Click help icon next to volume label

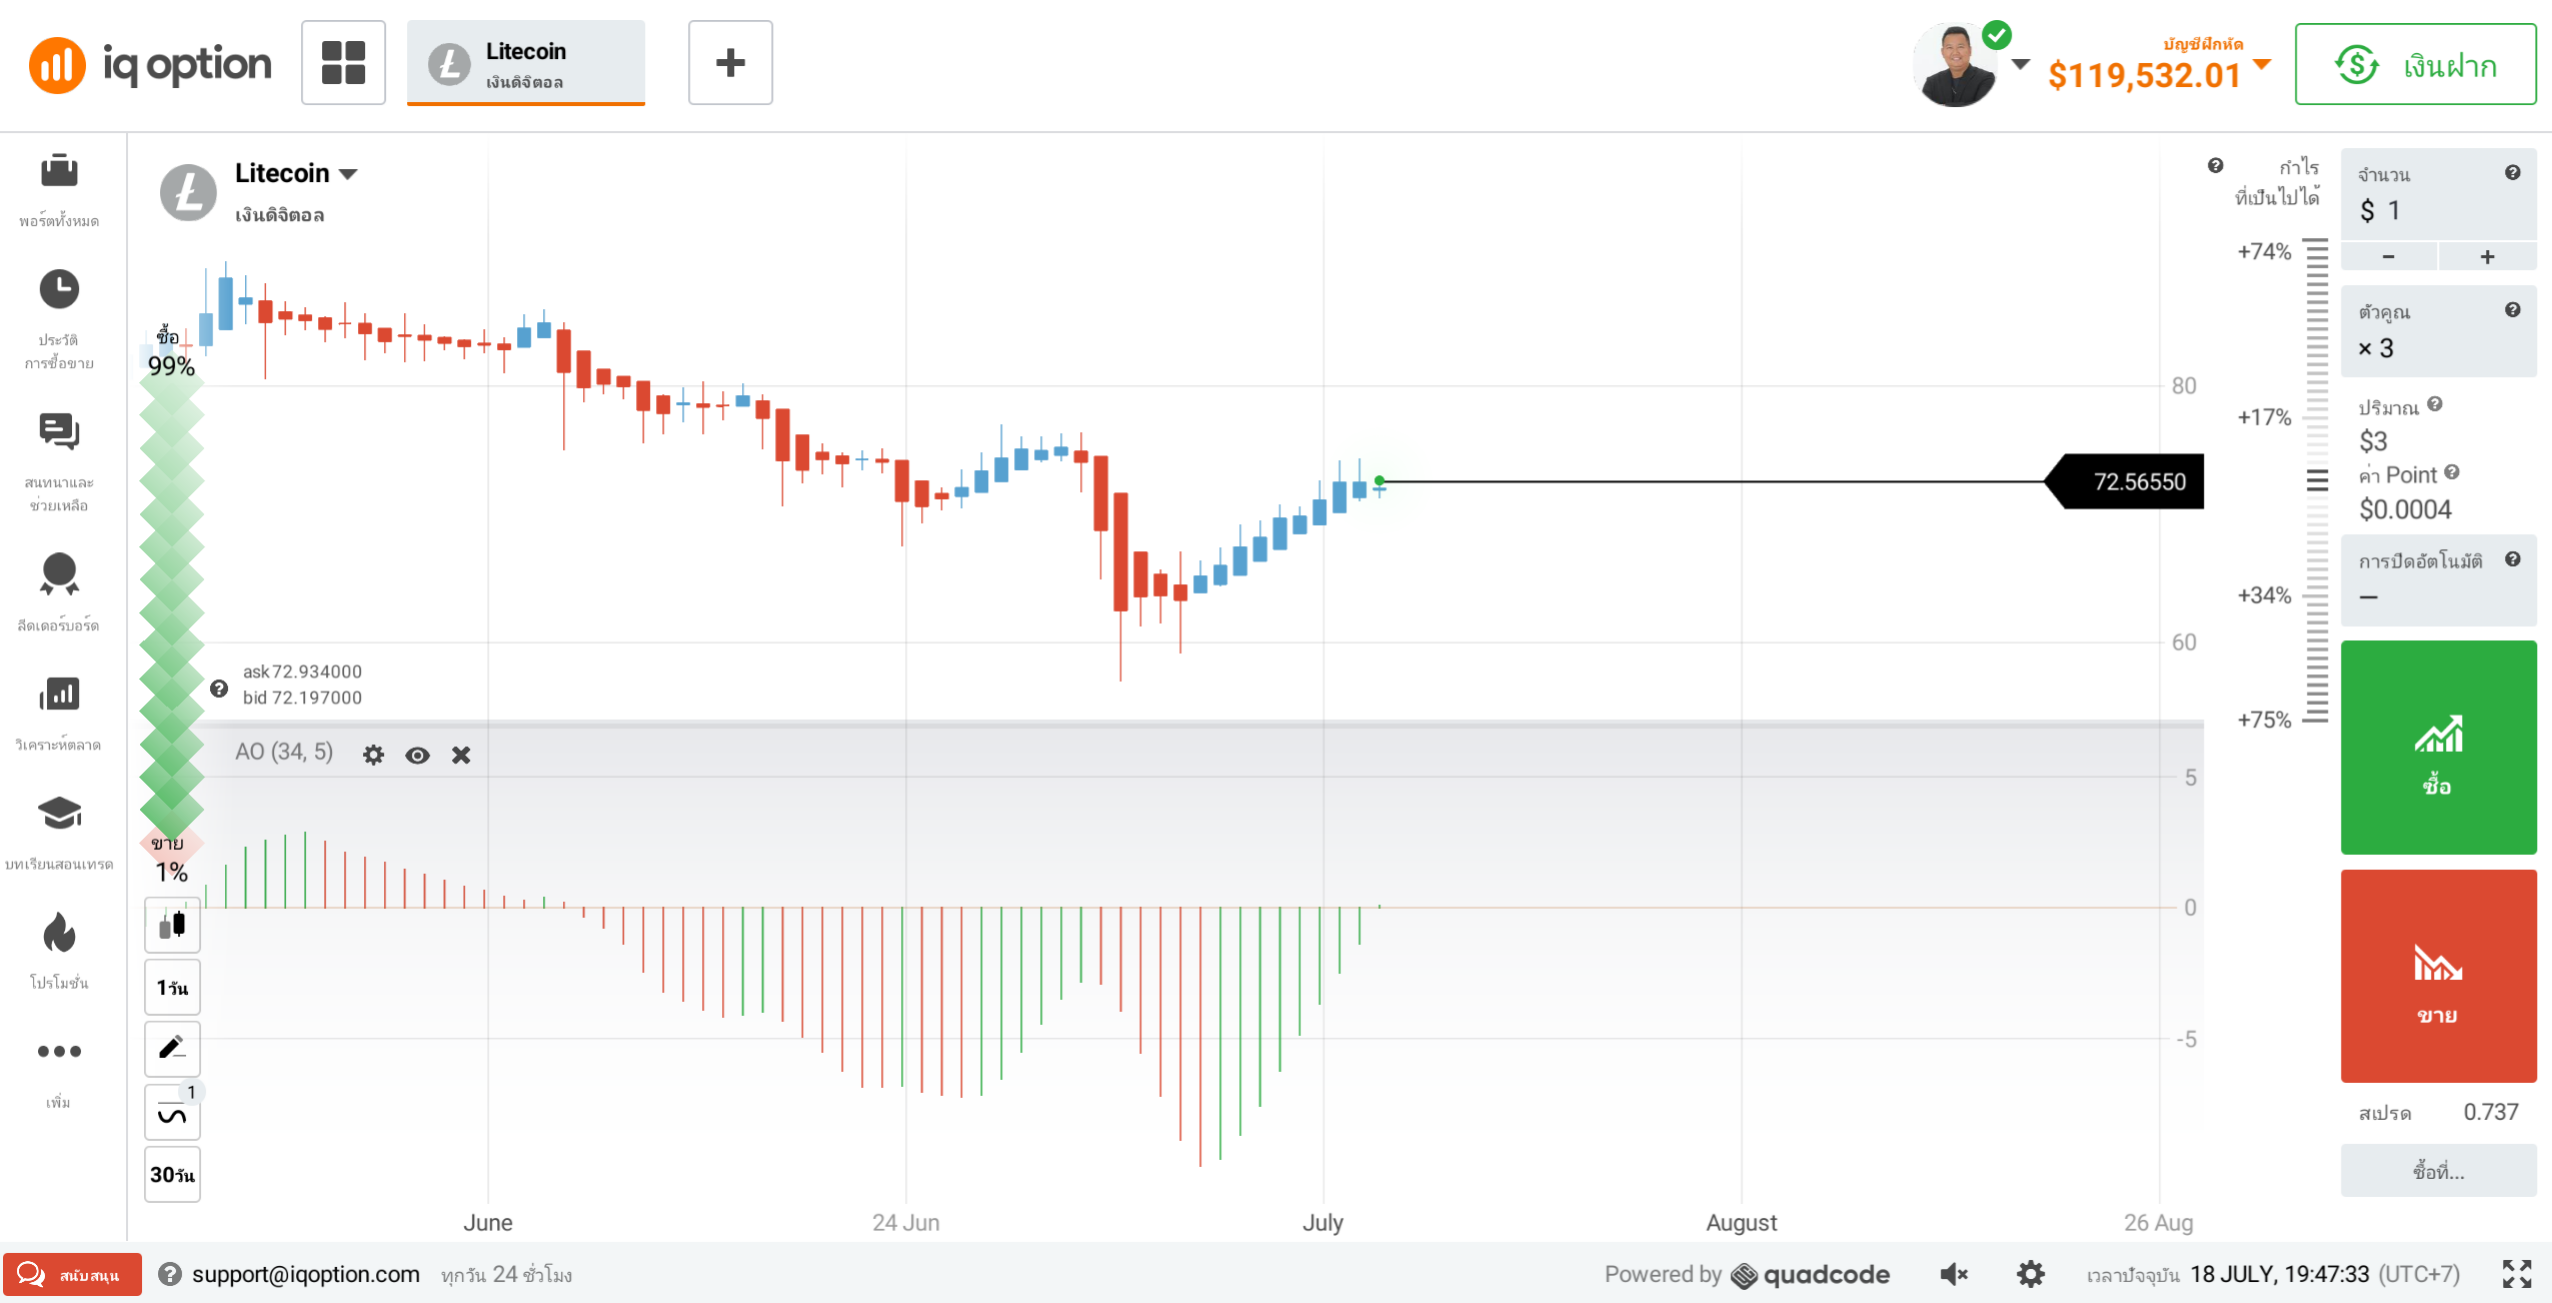[2435, 404]
